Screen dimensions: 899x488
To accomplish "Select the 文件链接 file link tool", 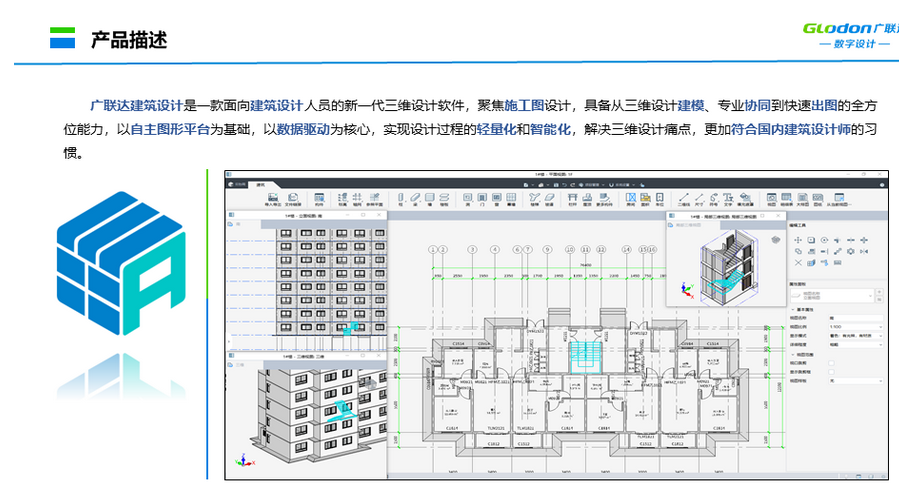I will tap(293, 200).
